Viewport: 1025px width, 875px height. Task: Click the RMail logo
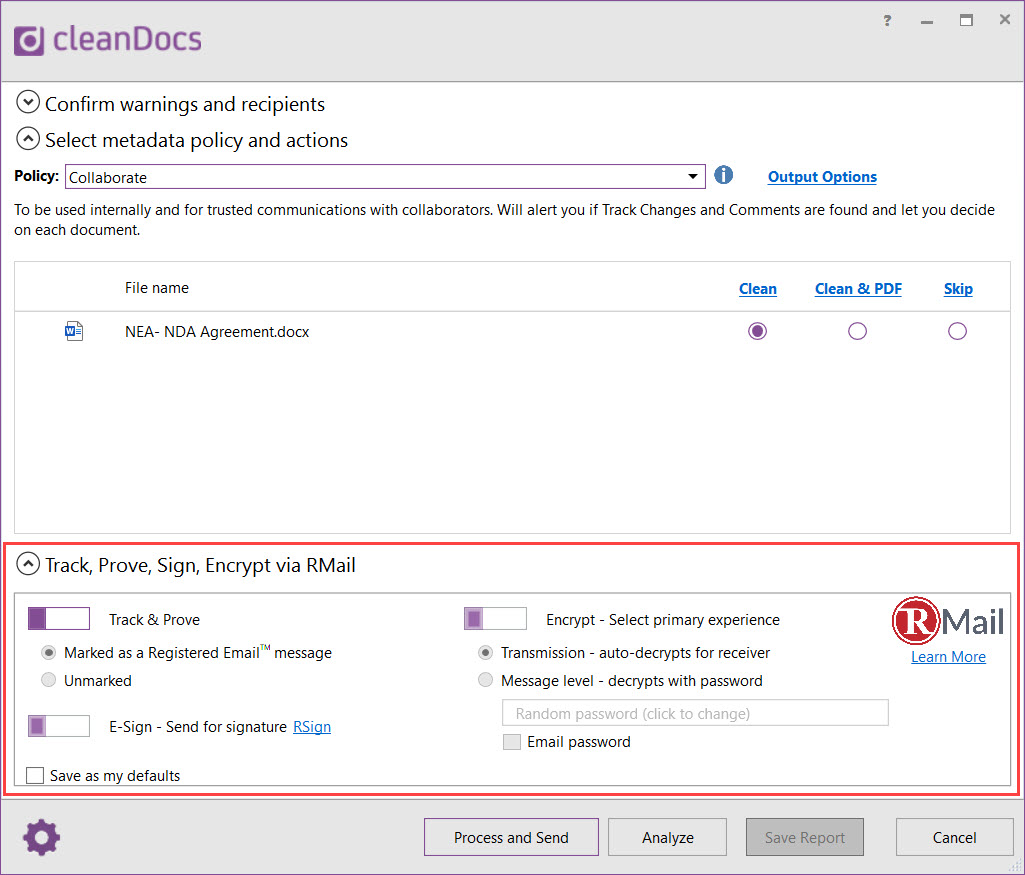pyautogui.click(x=947, y=621)
